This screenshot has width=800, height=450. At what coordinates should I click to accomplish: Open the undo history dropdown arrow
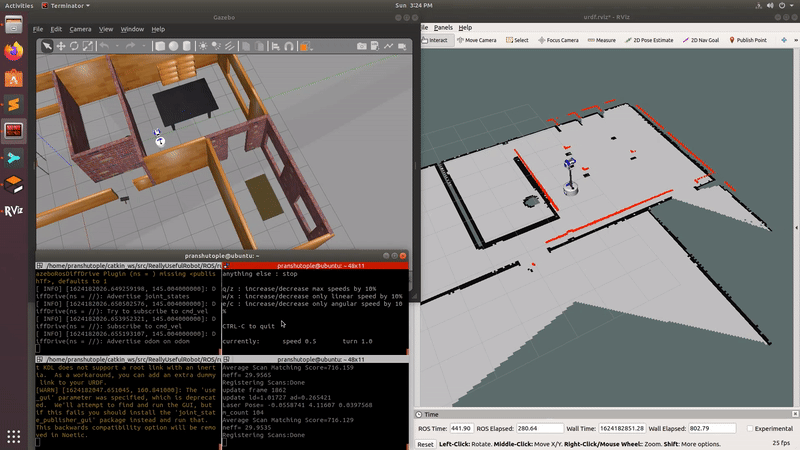(117, 46)
